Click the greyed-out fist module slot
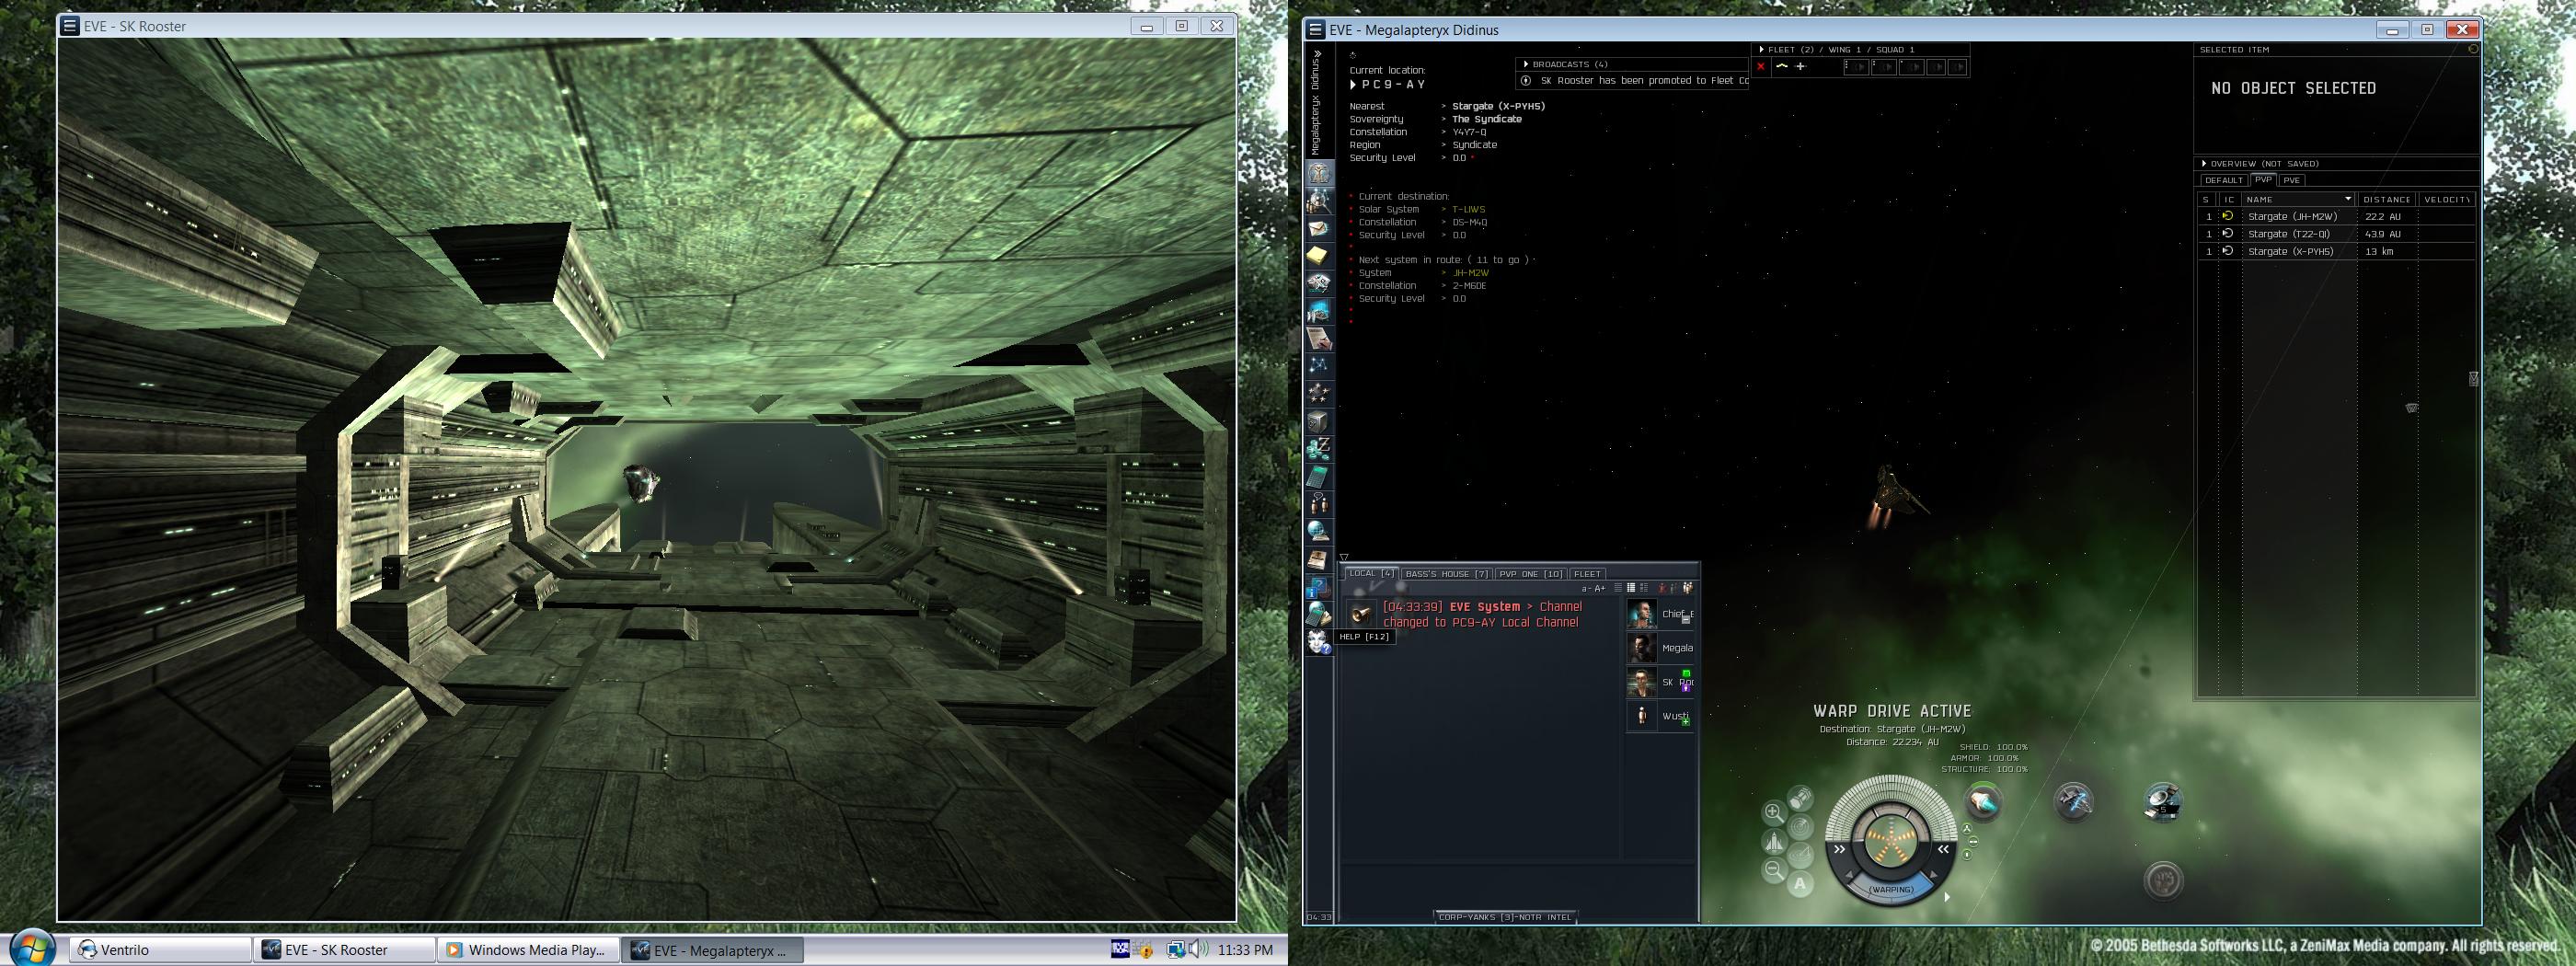The width and height of the screenshot is (2576, 966). (x=2163, y=880)
